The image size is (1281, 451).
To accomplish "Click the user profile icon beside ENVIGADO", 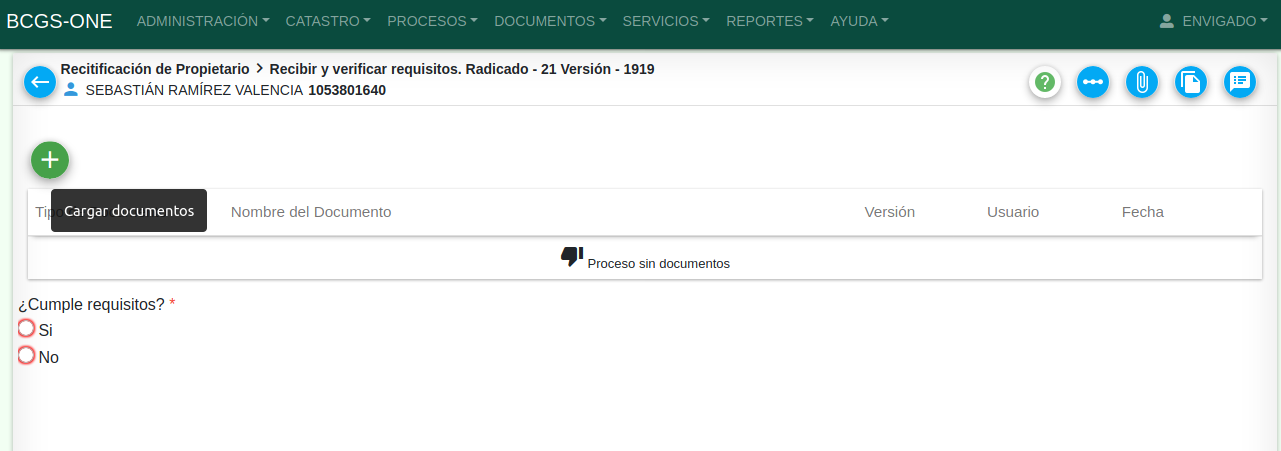I will tap(1166, 21).
